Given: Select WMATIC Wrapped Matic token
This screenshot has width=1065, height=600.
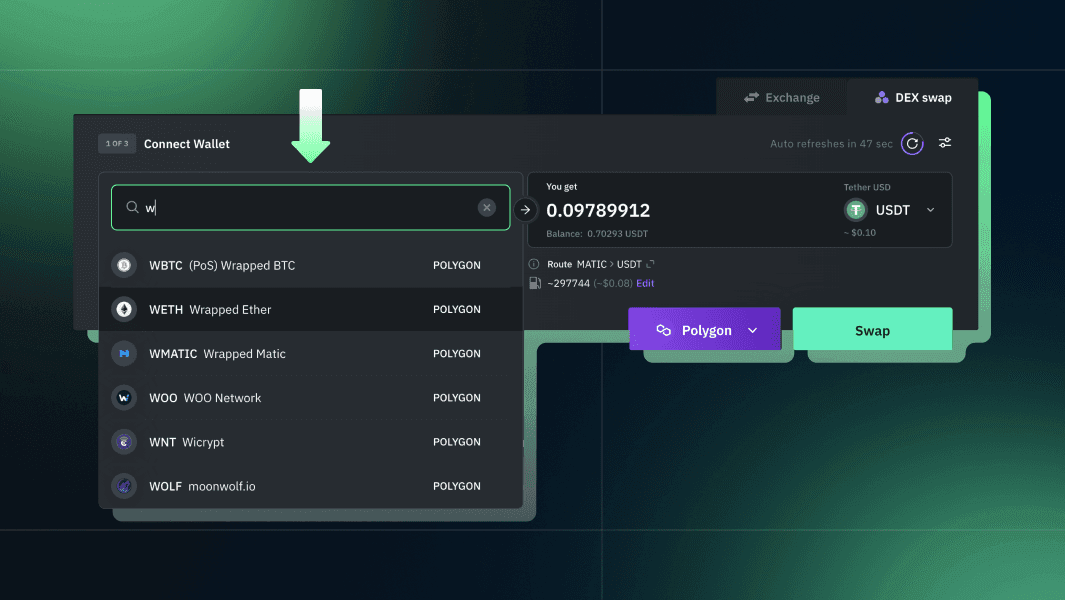Looking at the screenshot, I should [310, 353].
